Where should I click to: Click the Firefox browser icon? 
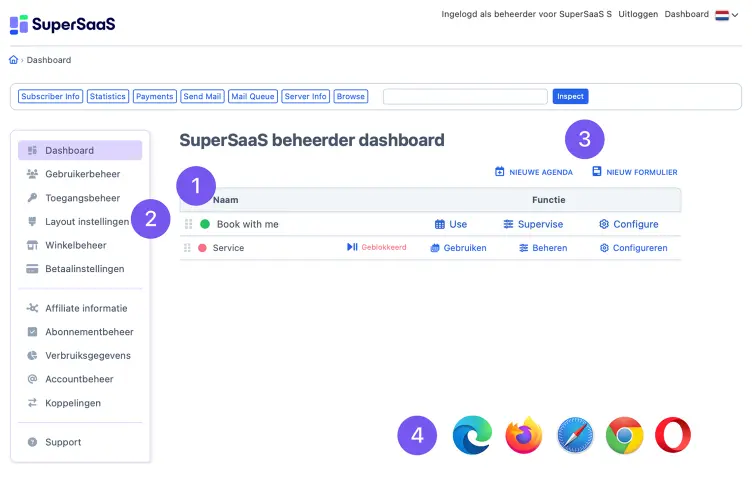(x=524, y=435)
